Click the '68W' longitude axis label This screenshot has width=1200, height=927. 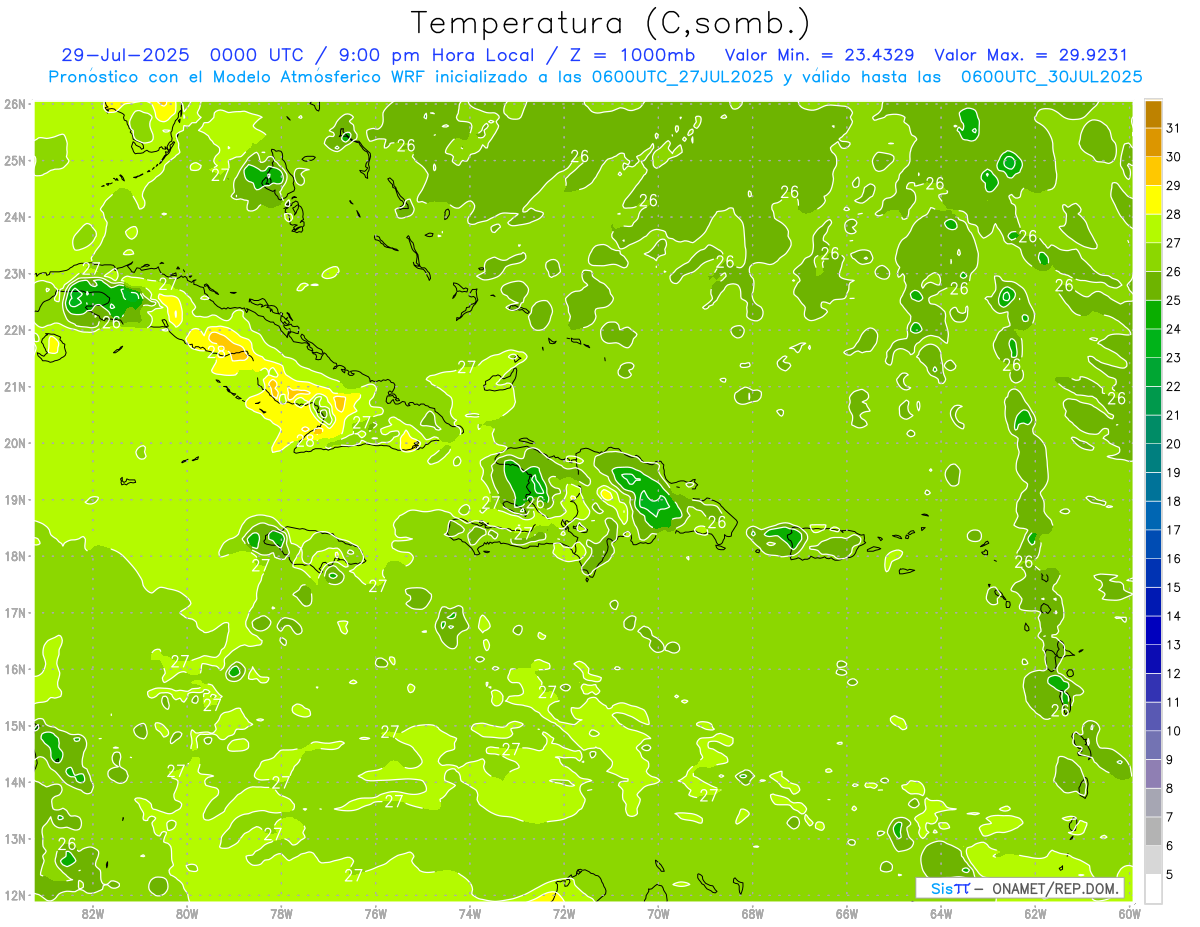point(753,913)
